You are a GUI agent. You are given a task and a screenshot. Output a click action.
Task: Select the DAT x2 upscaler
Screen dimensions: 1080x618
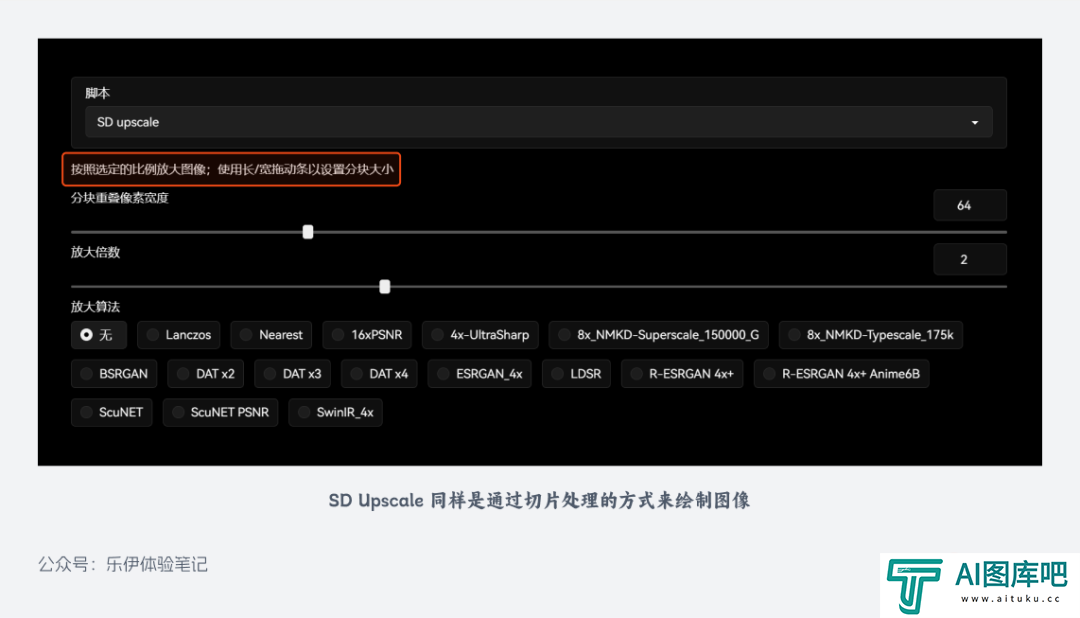point(206,374)
